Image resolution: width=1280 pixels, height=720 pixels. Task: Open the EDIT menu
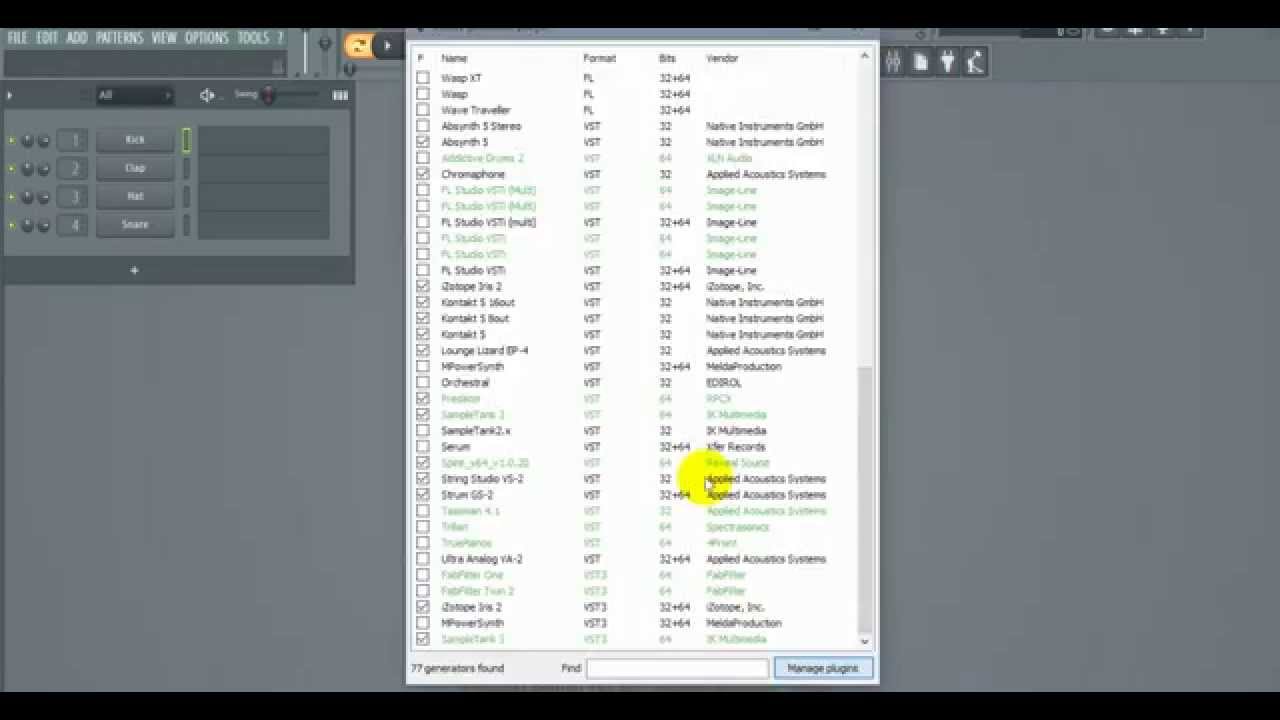[47, 38]
